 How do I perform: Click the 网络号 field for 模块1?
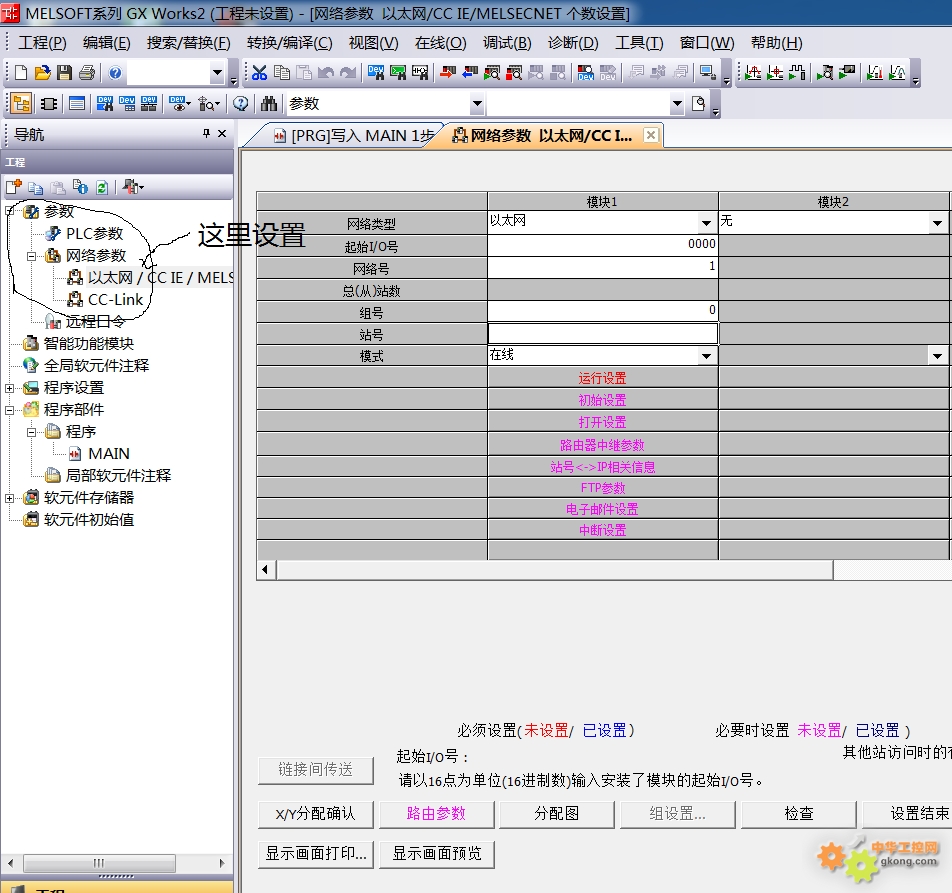click(x=602, y=268)
